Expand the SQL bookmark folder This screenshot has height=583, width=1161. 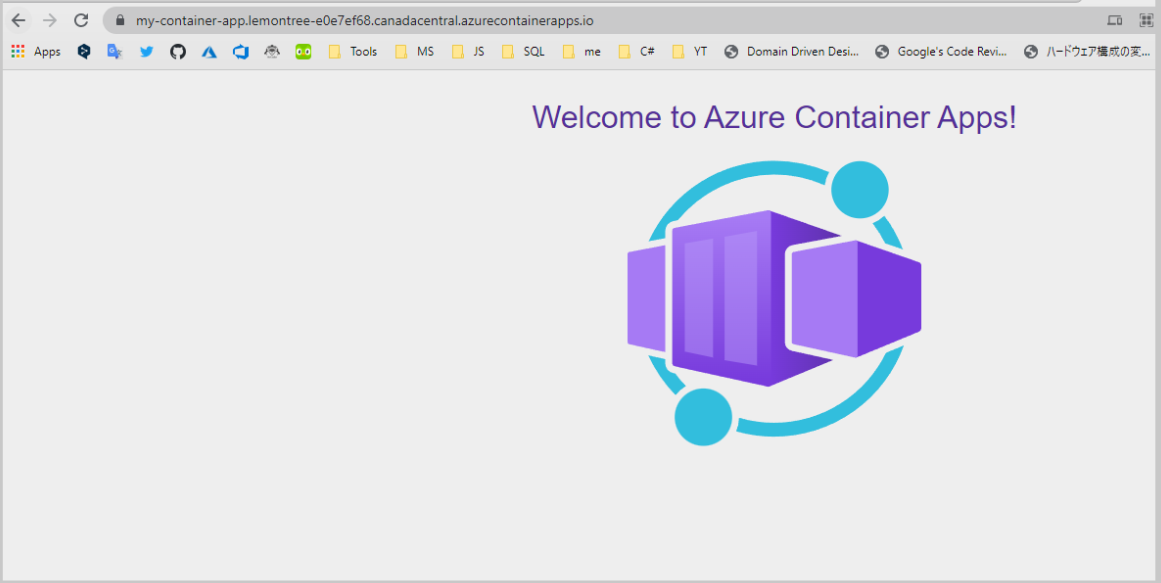pyautogui.click(x=523, y=52)
